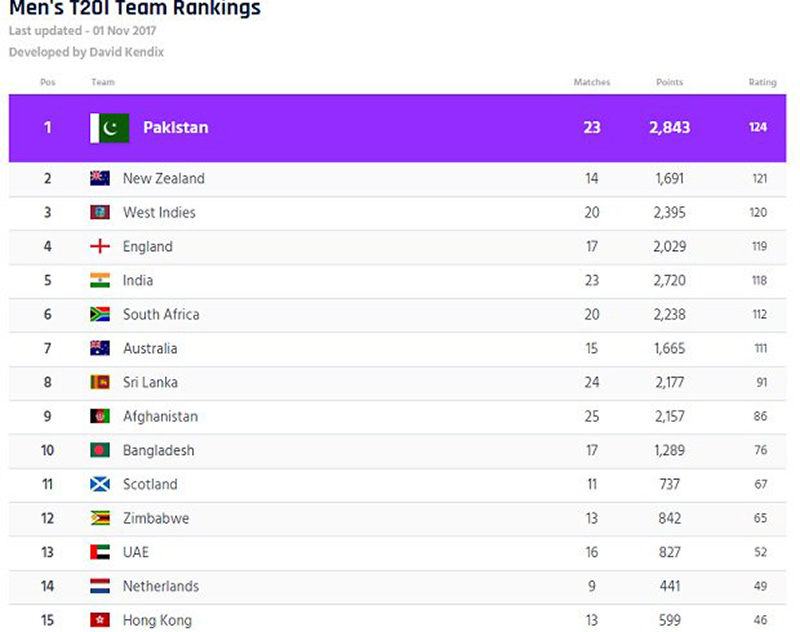This screenshot has width=800, height=632.
Task: Select the highlighted purple Pakistan row
Action: coord(400,128)
